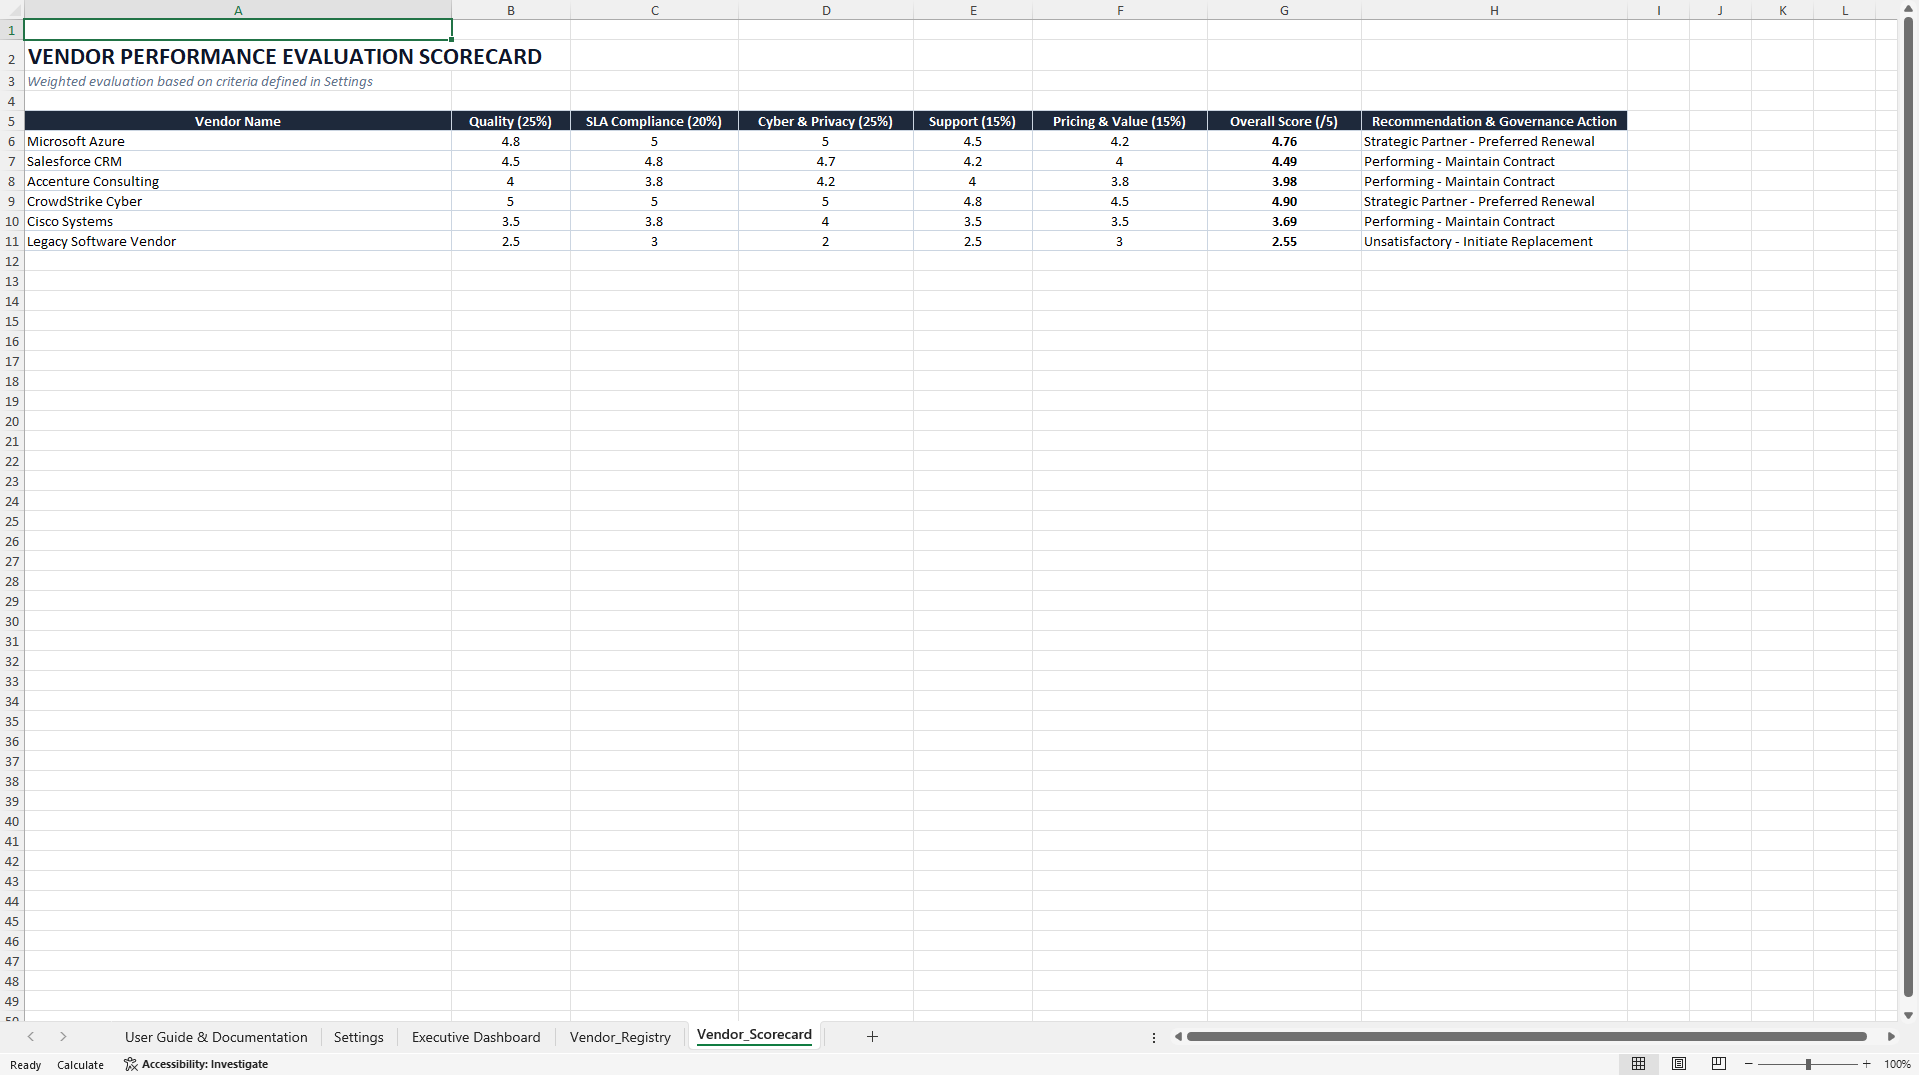Select row 5 header

12,121
